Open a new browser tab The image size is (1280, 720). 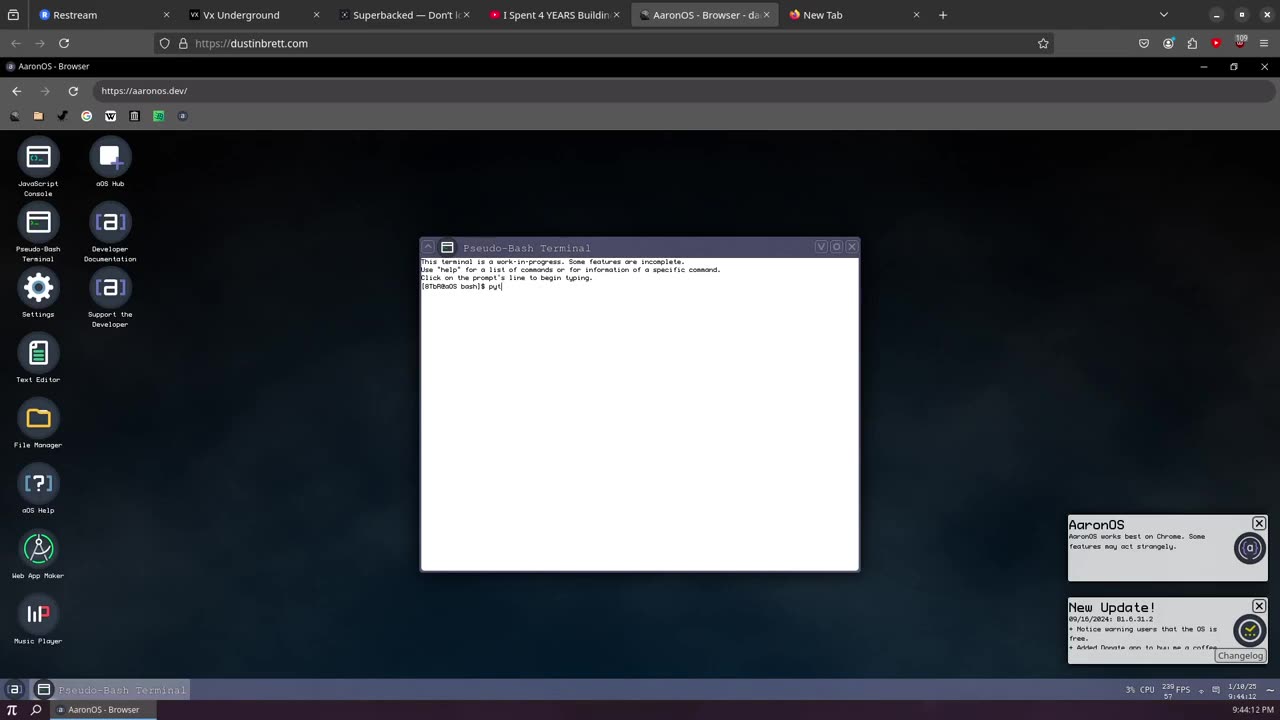pos(942,15)
